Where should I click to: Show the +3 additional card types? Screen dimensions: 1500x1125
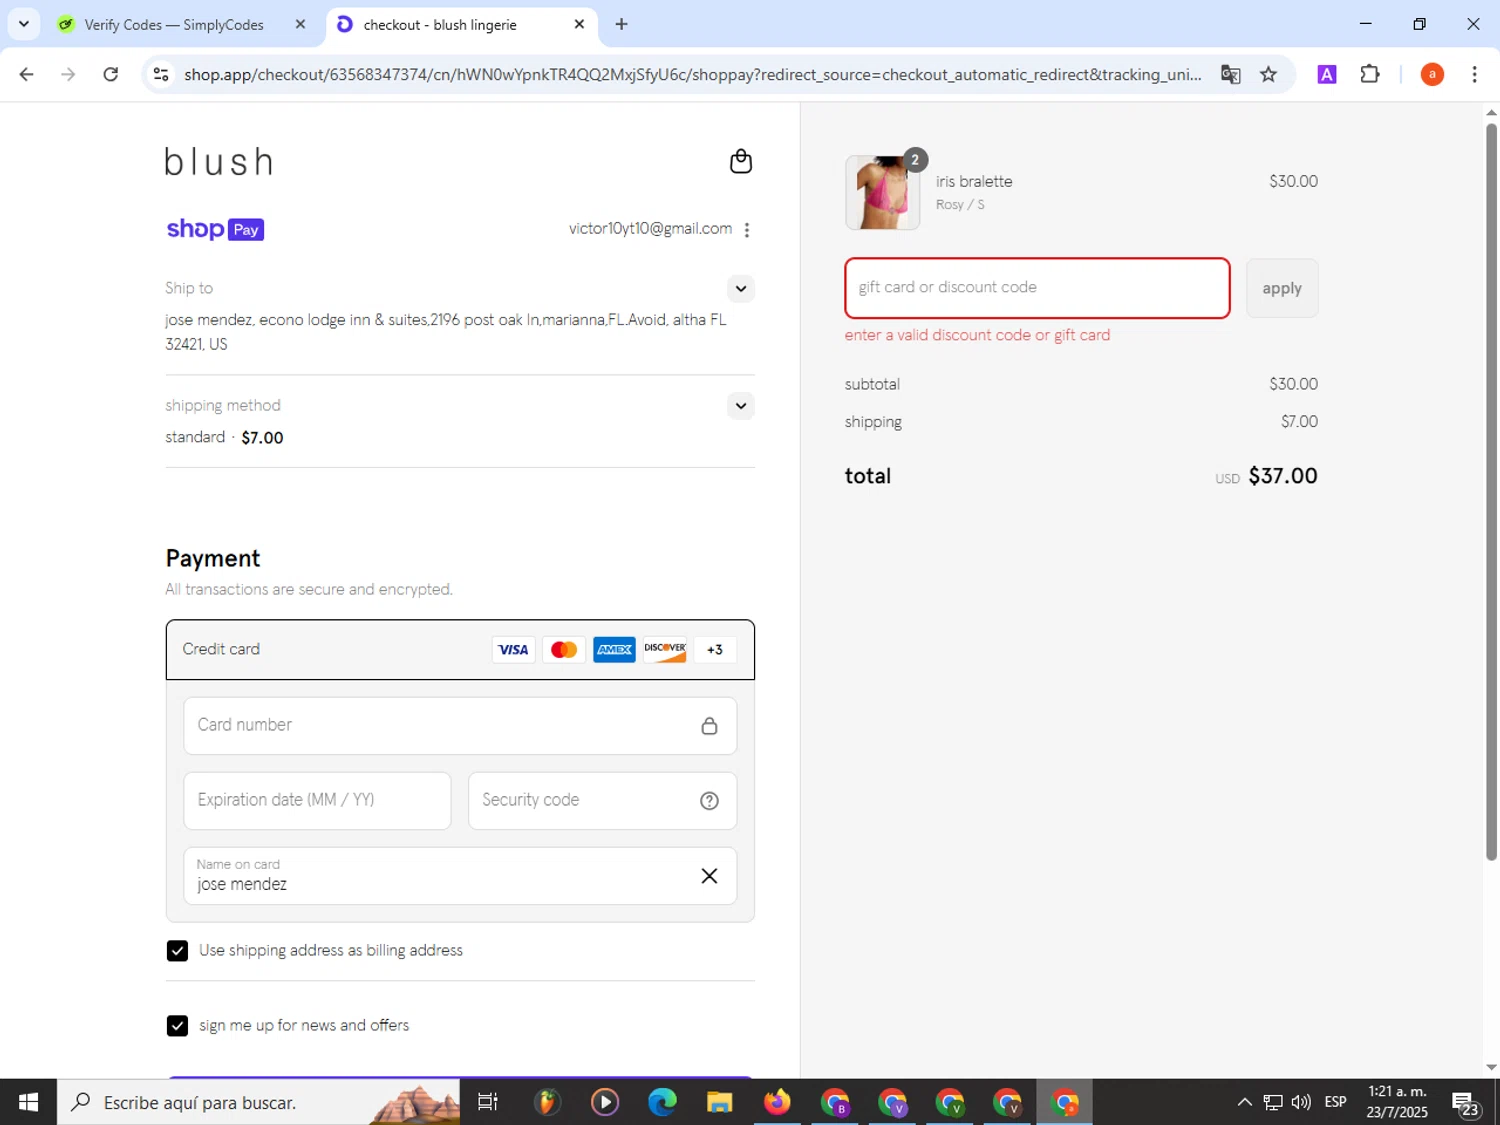715,650
